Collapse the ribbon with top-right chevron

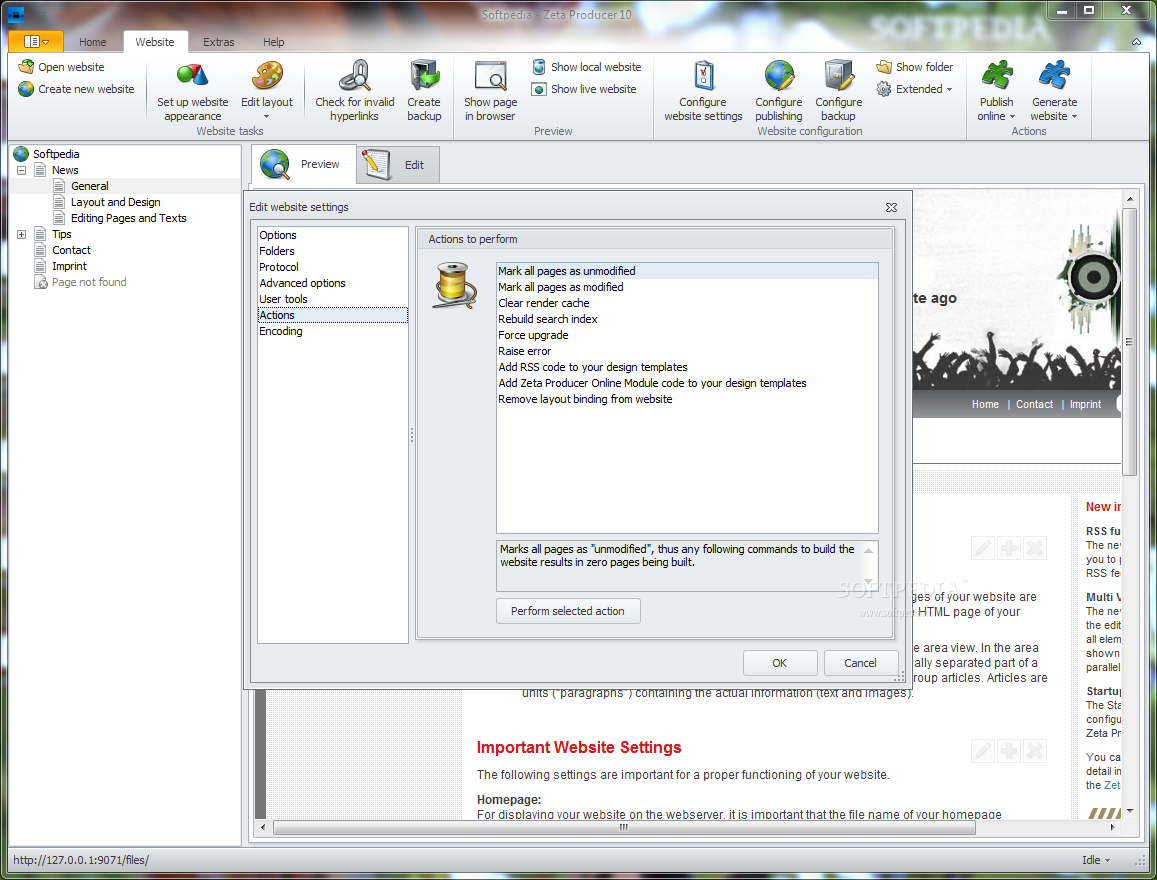click(1136, 42)
